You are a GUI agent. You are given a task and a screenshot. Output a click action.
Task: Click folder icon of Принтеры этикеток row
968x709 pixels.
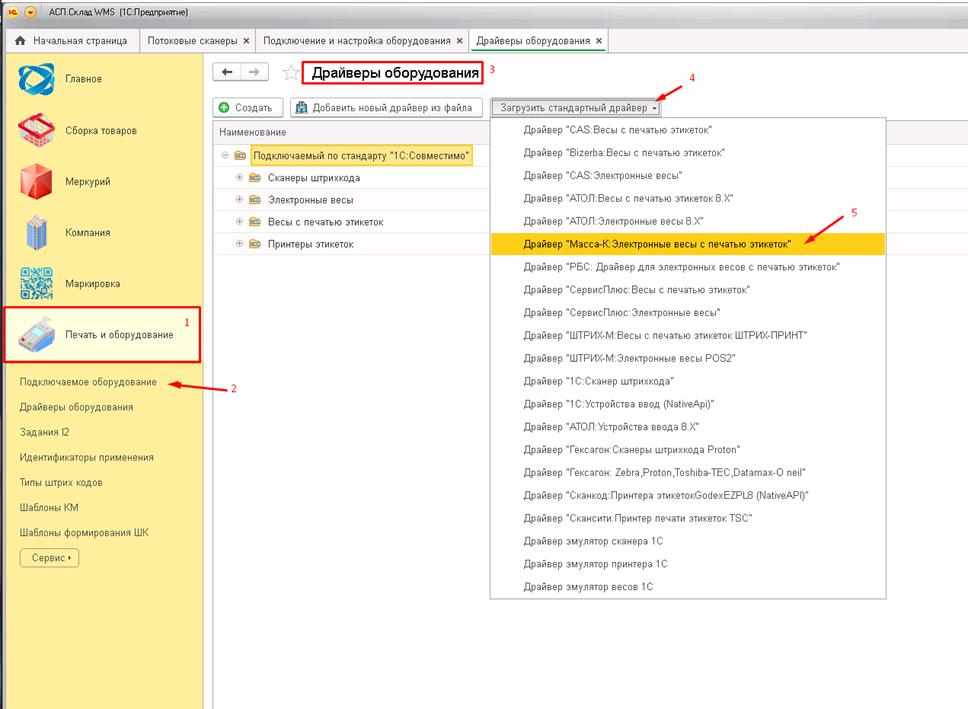[x=255, y=244]
